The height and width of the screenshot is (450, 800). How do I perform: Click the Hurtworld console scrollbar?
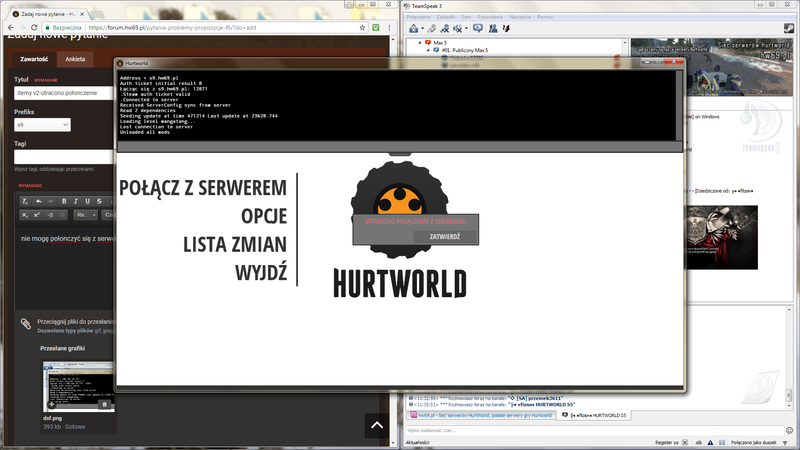point(679,106)
